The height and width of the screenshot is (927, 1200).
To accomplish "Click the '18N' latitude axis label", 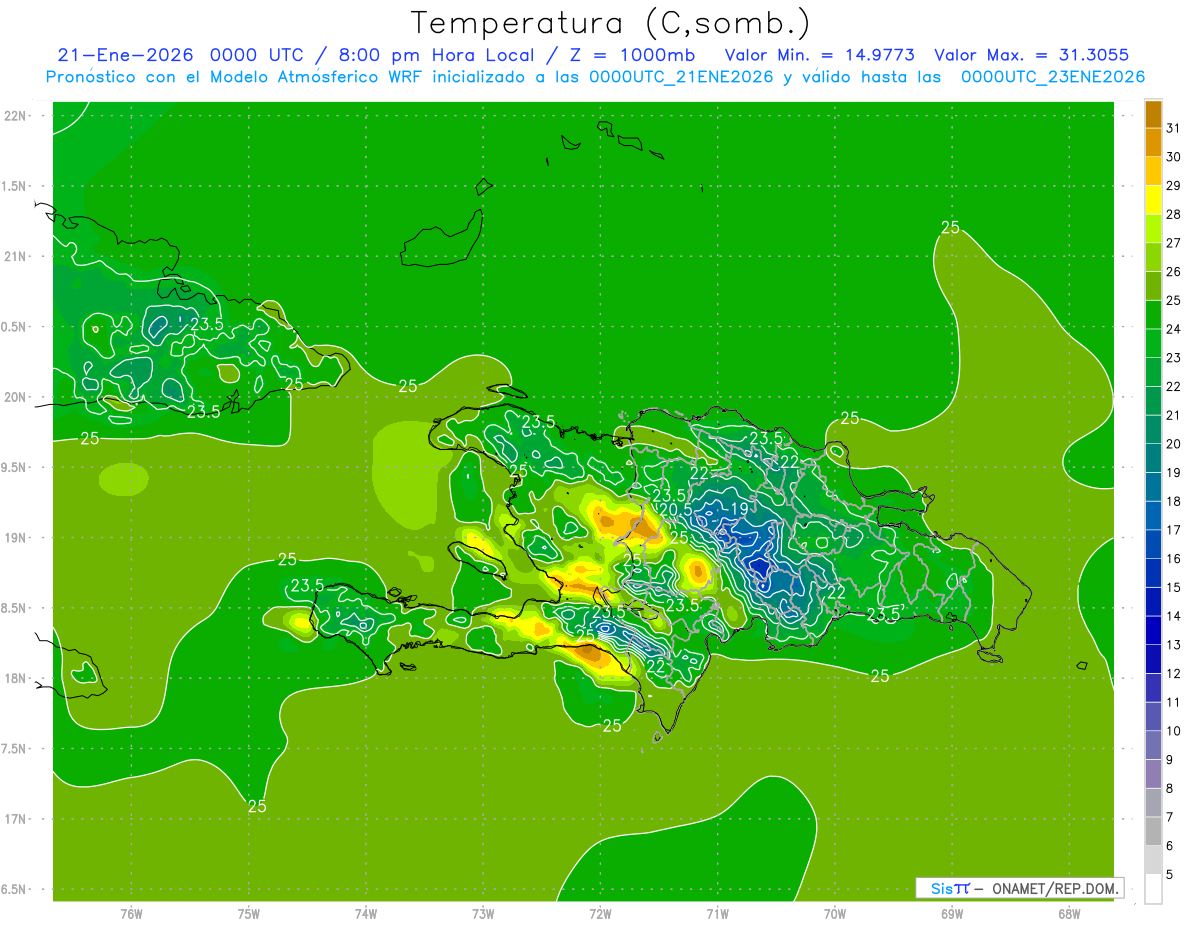I will [x=15, y=678].
